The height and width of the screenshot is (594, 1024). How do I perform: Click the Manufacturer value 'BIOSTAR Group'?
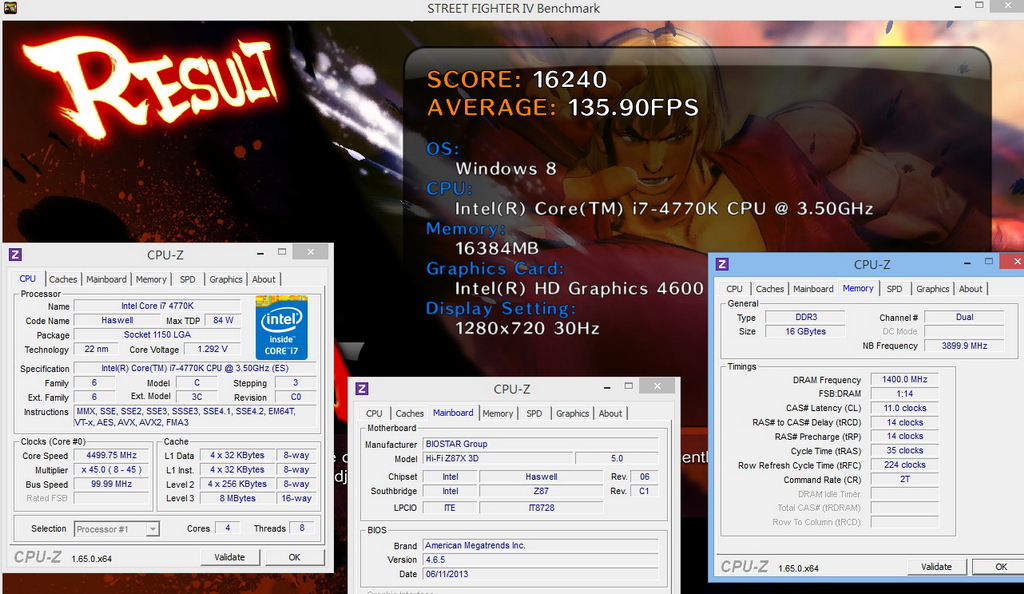point(540,444)
